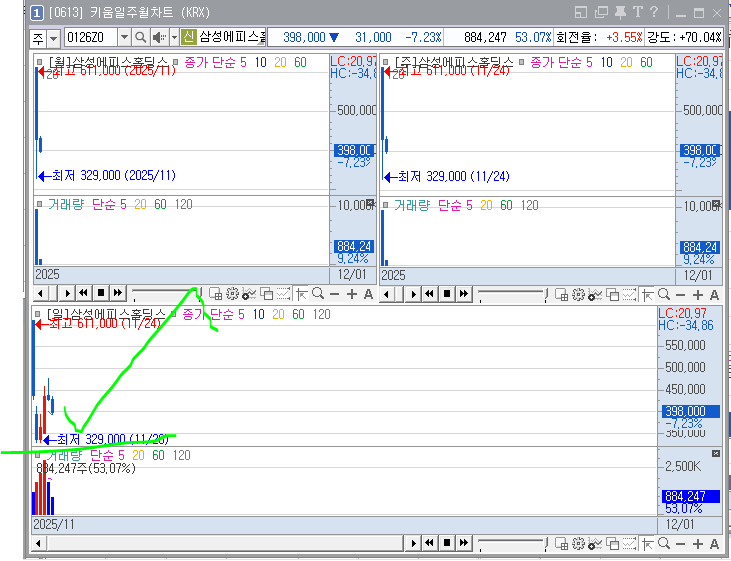Screen dimensions: 731x561
Task: Fast forward monthly chart with double-right arrows
Action: [118, 293]
